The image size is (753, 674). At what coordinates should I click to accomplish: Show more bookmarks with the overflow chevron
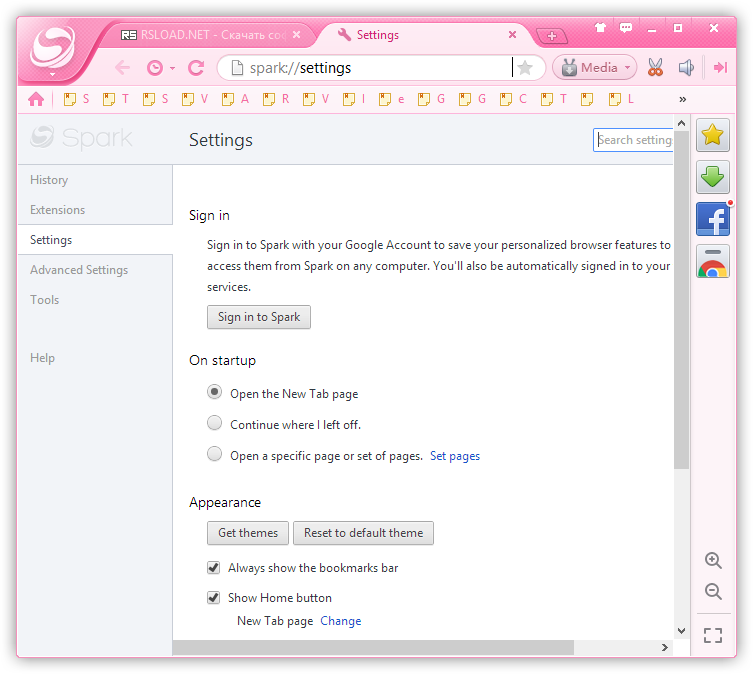point(682,99)
